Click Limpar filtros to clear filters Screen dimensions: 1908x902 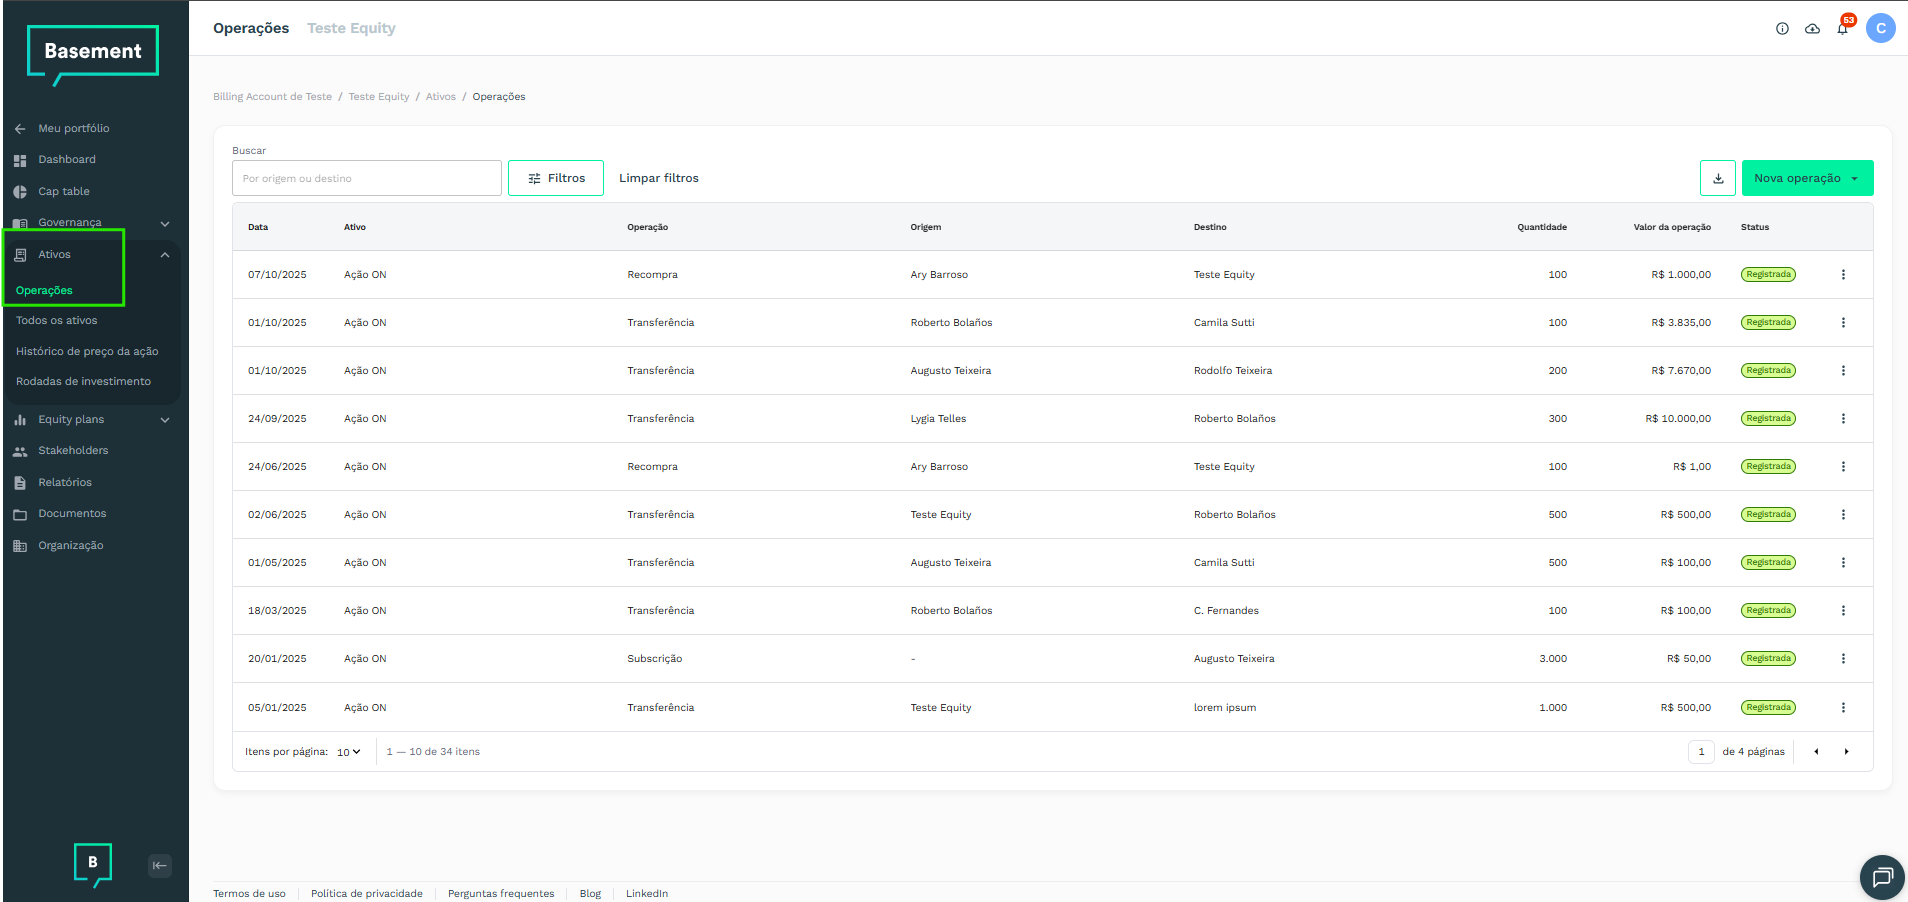(x=658, y=178)
